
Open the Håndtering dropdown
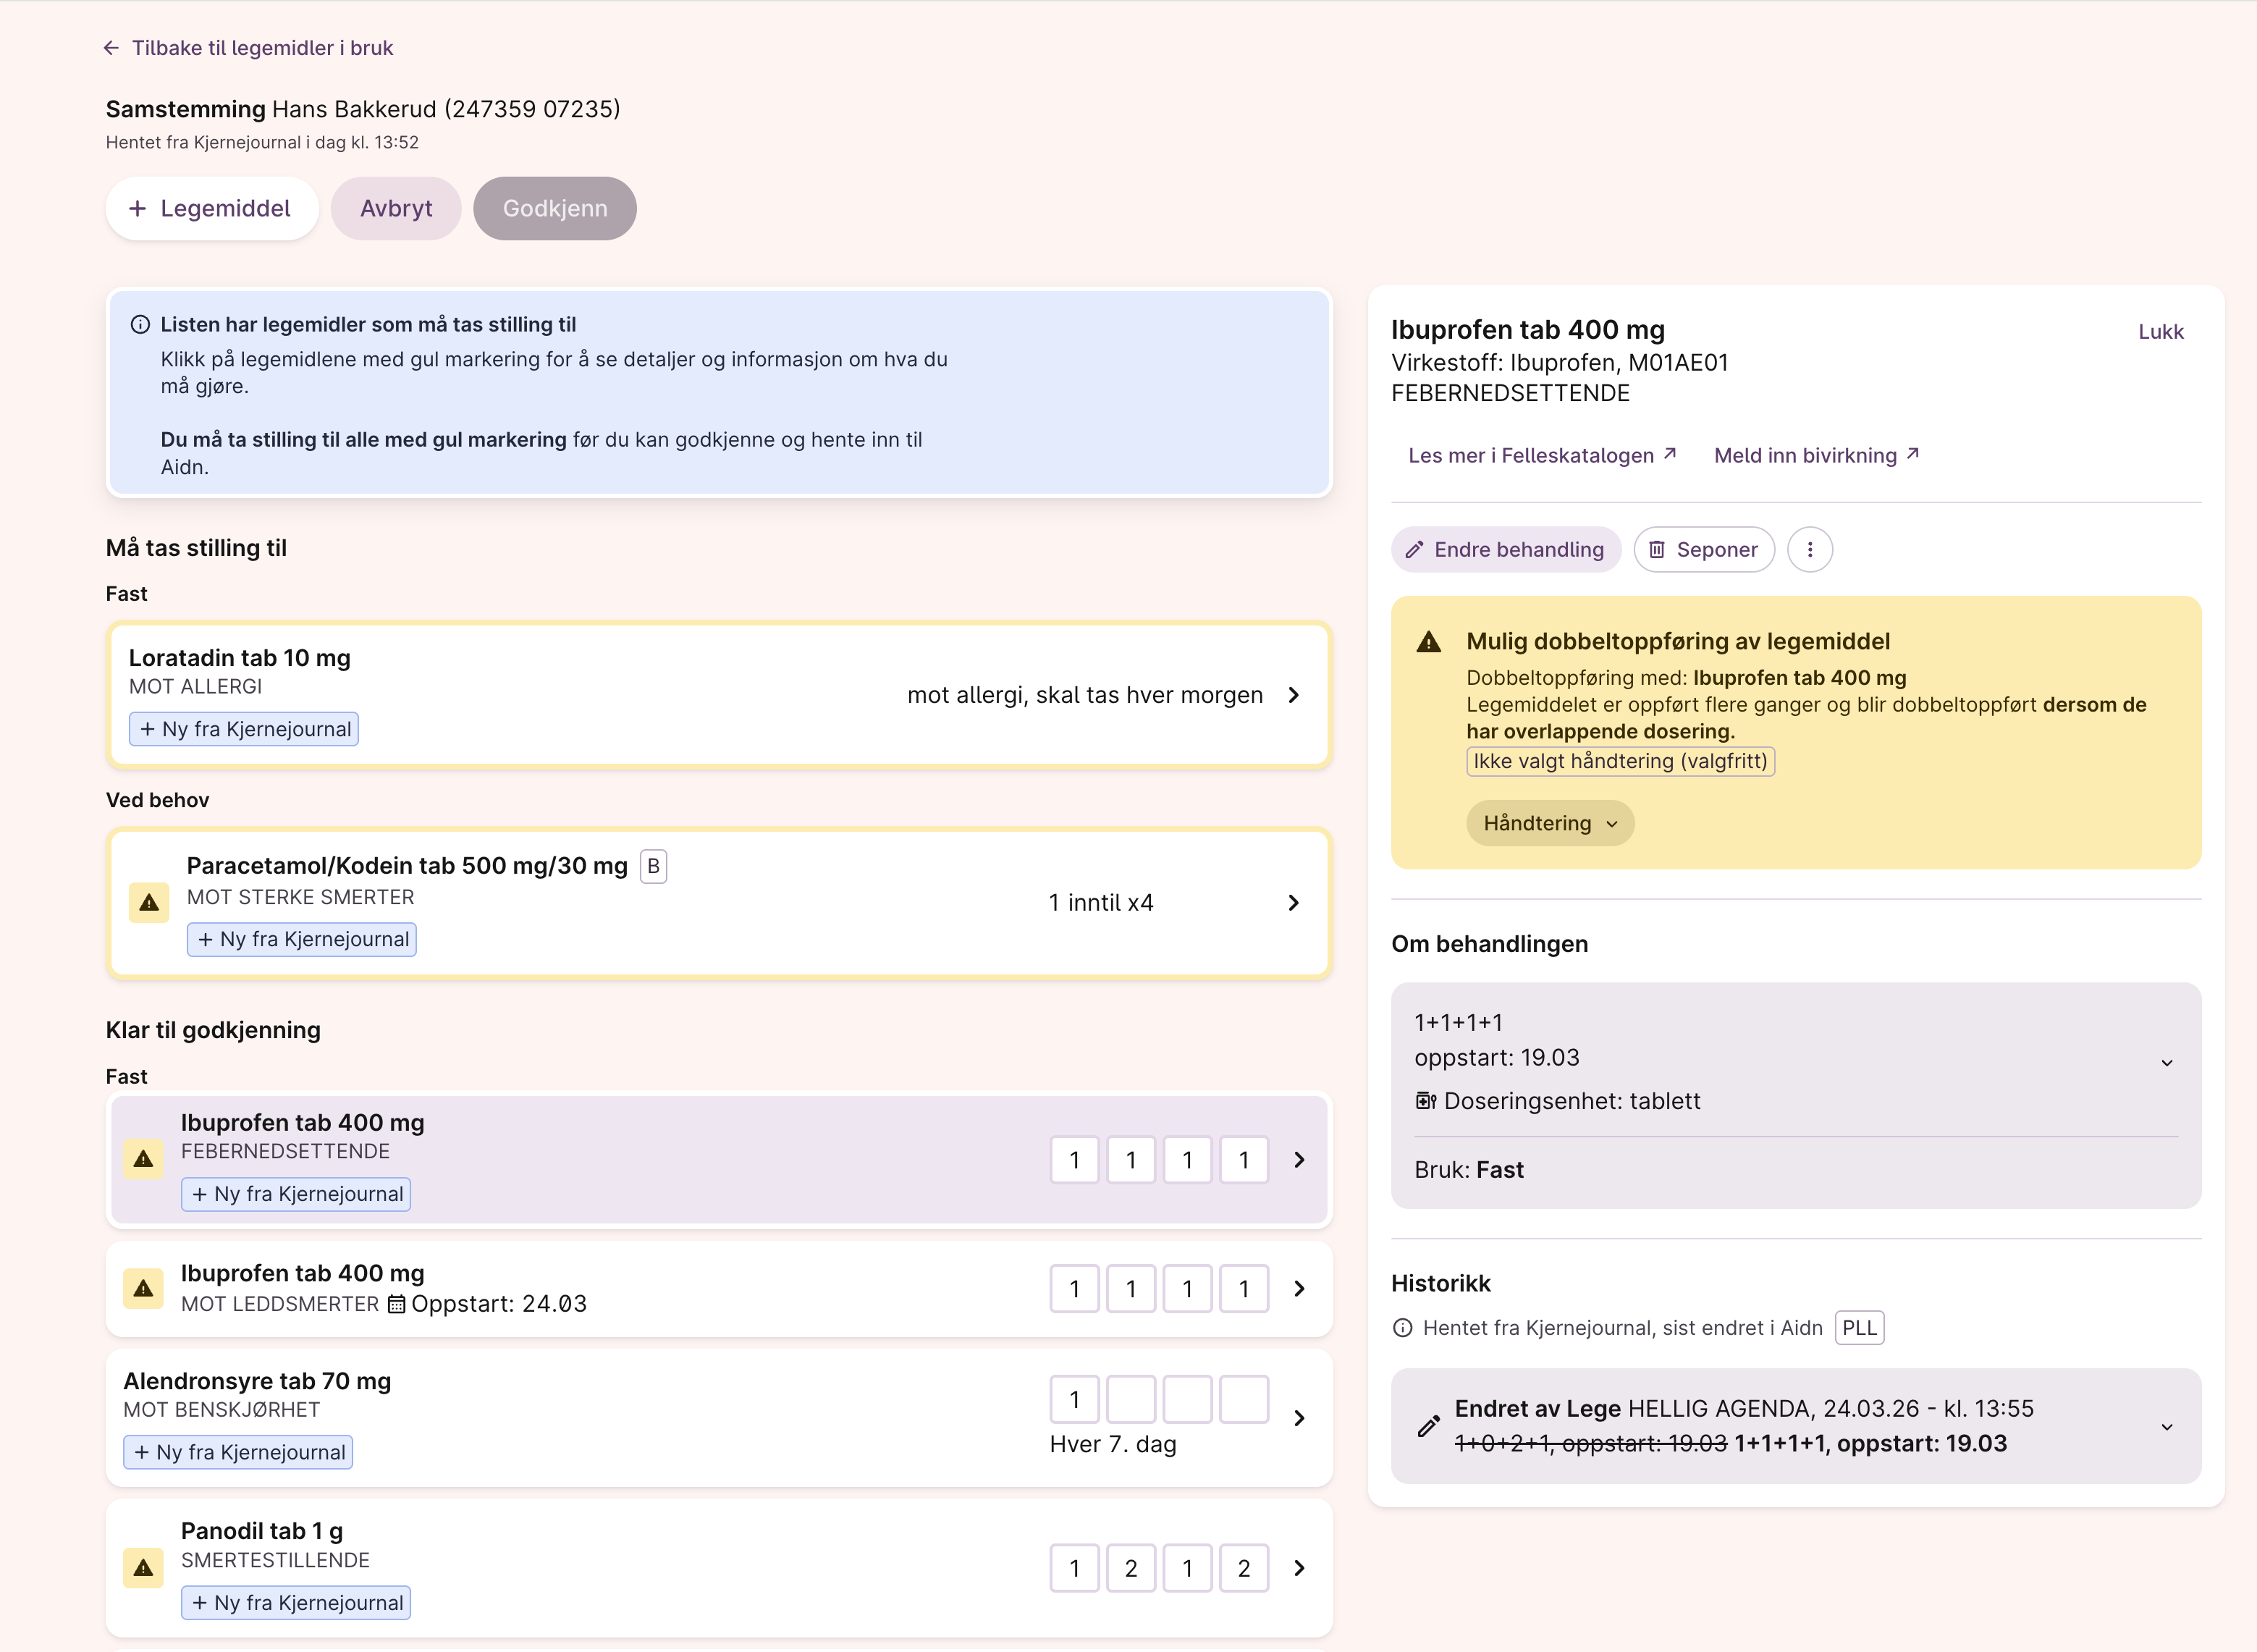click(x=1549, y=823)
